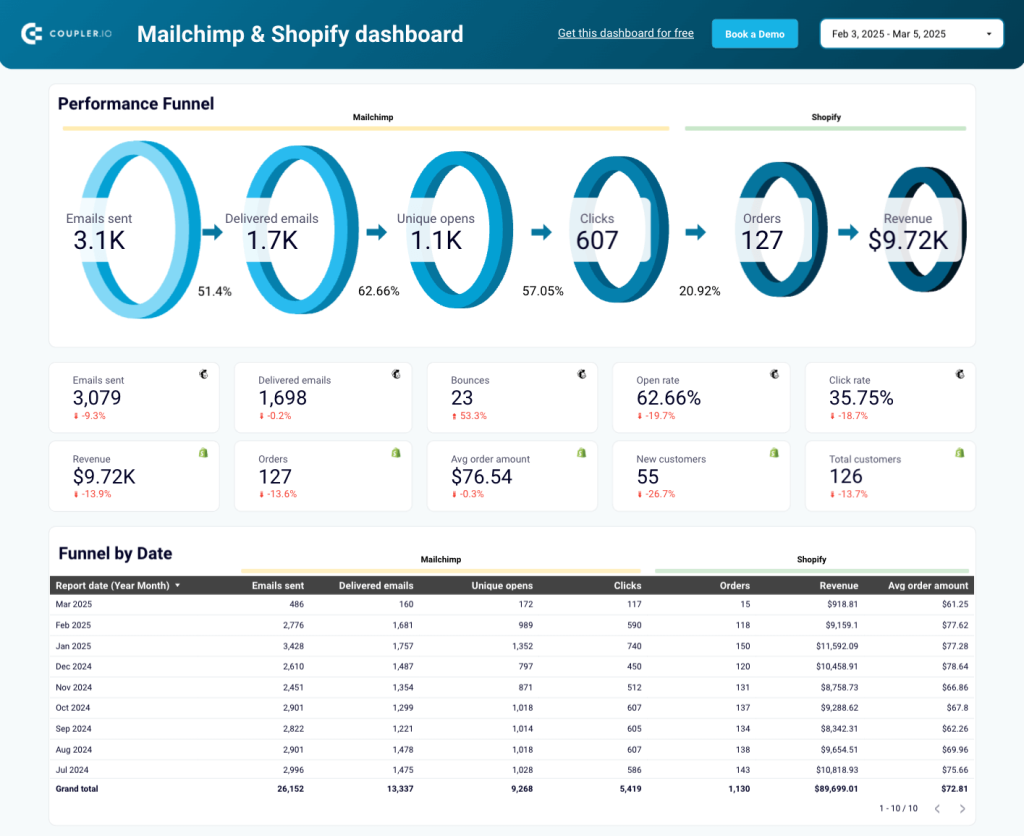
Task: Click the Revenue $9.72K funnel ring
Action: tap(925, 230)
